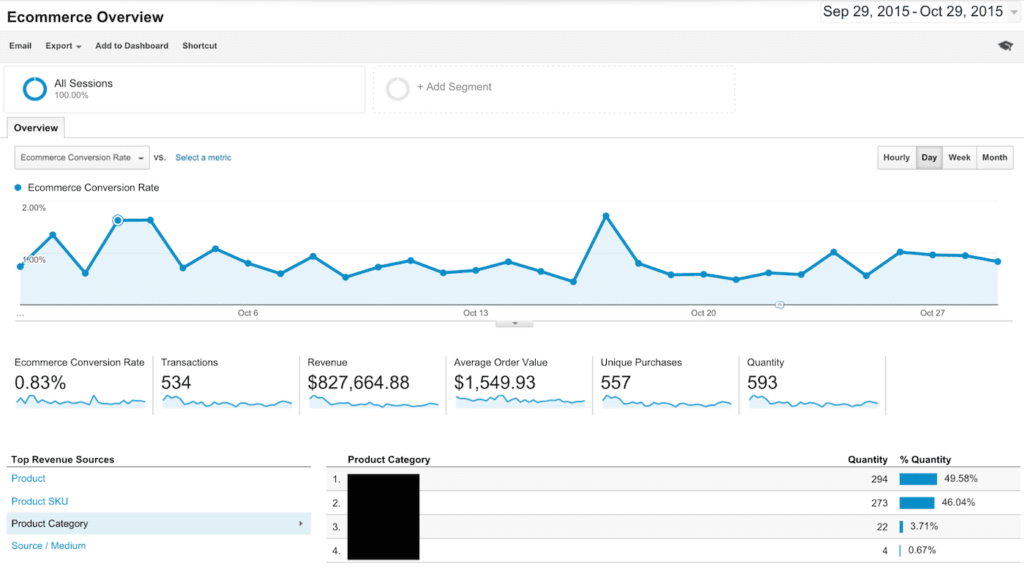Open the graduation cap education icon
Screen dimensions: 1024x568
coord(1005,46)
